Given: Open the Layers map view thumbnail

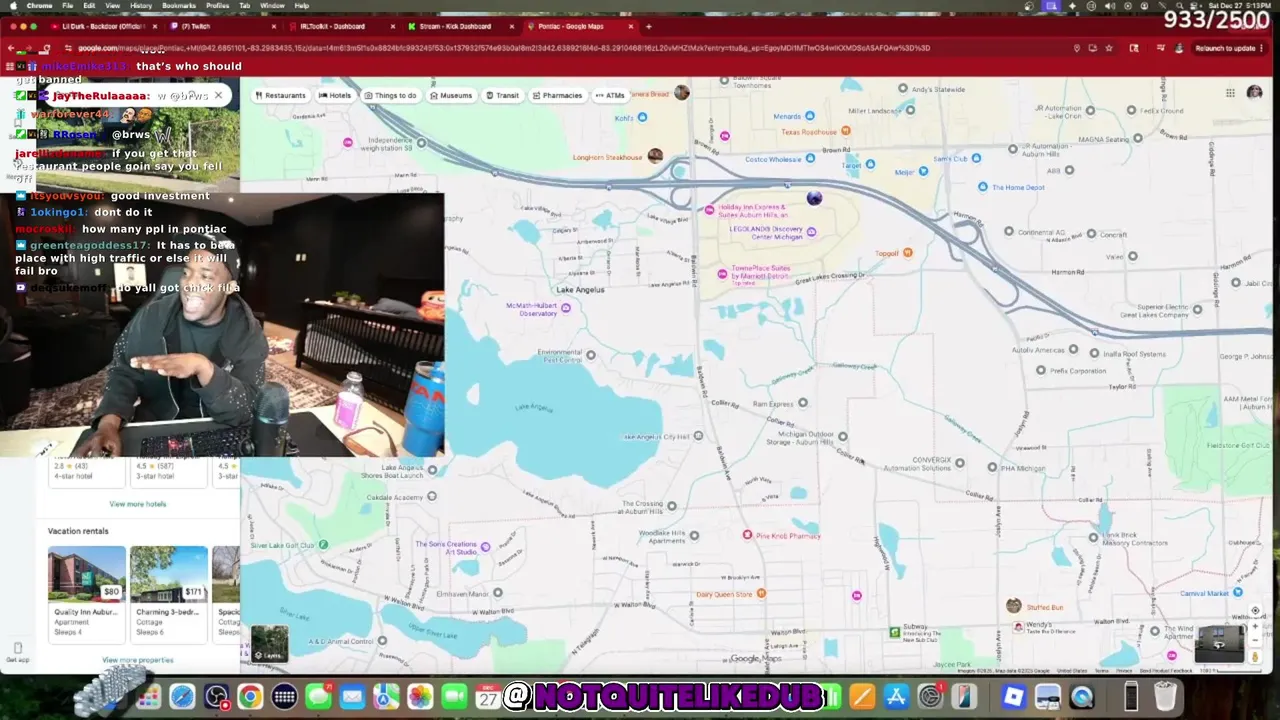Looking at the screenshot, I should point(269,643).
